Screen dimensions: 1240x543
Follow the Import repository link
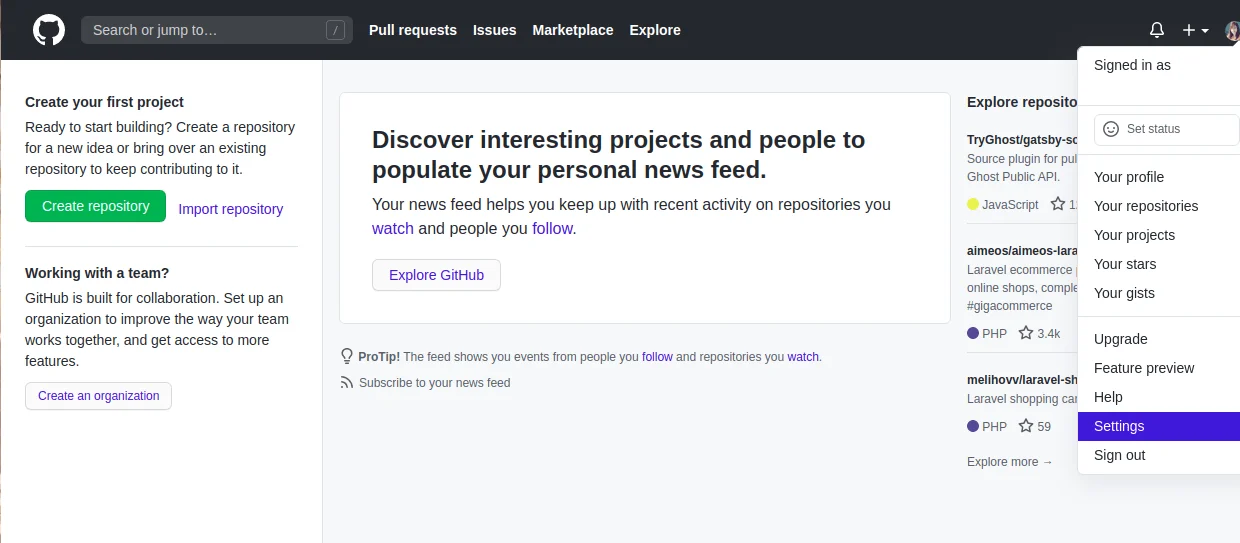230,209
